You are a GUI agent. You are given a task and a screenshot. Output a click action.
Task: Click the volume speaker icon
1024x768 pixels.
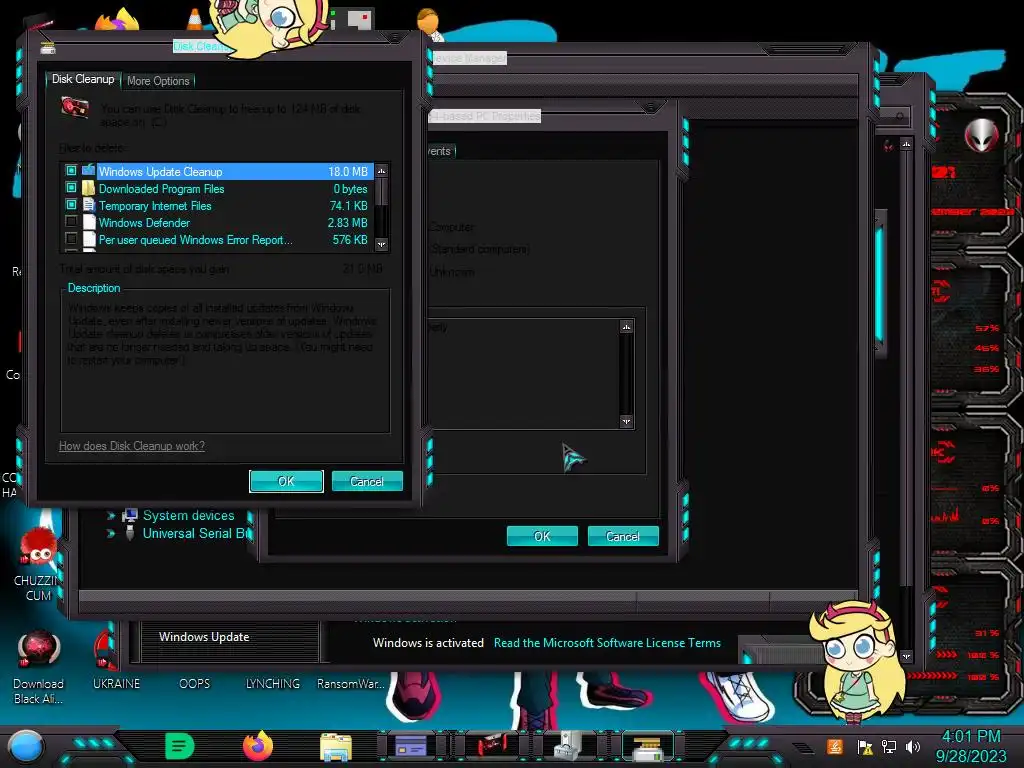pyautogui.click(x=913, y=747)
